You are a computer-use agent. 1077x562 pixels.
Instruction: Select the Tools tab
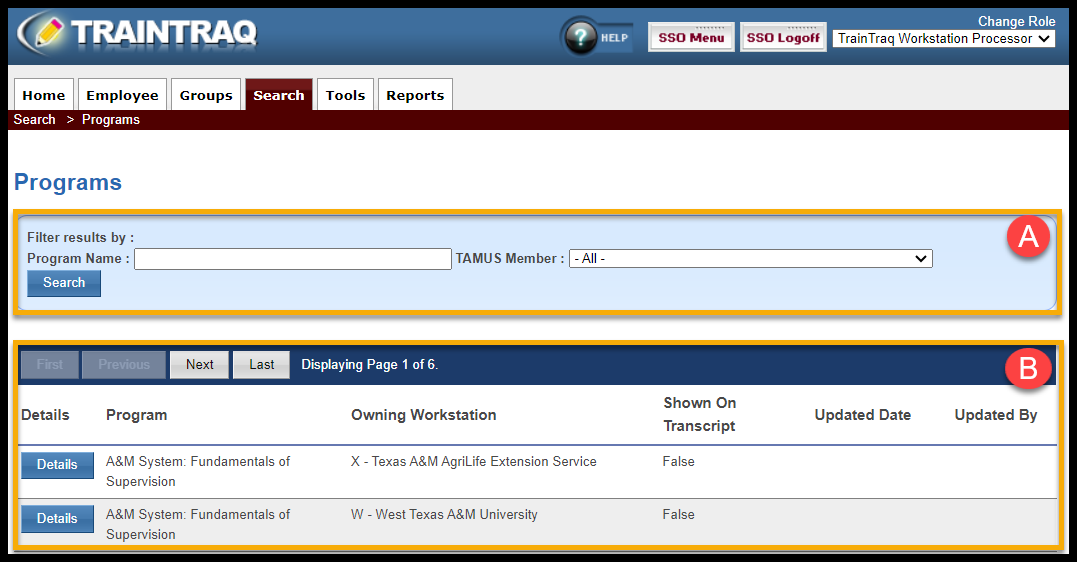[x=345, y=95]
